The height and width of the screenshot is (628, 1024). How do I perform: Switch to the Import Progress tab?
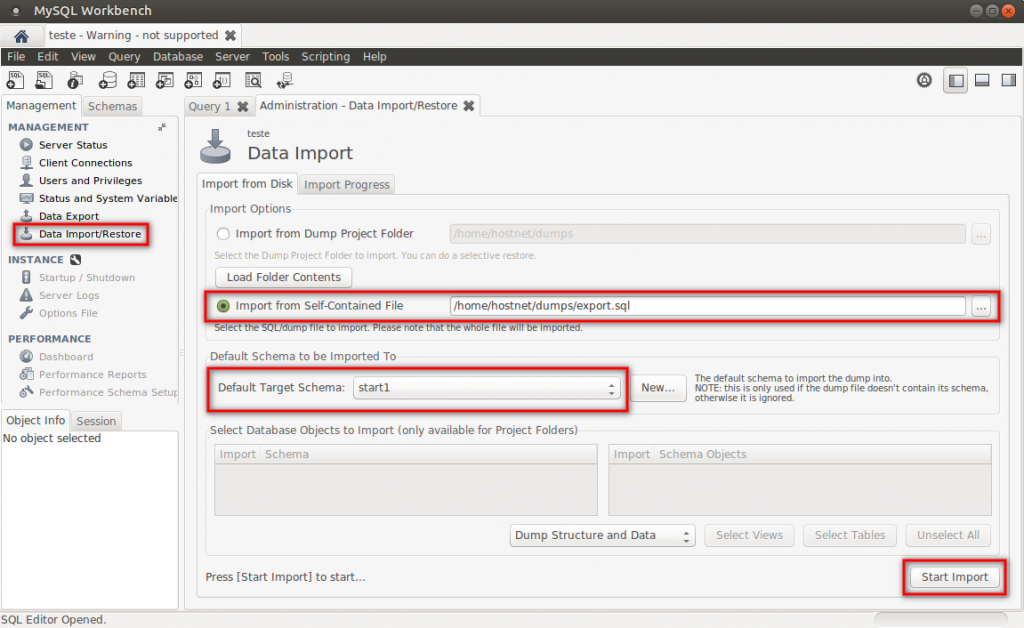tap(346, 184)
